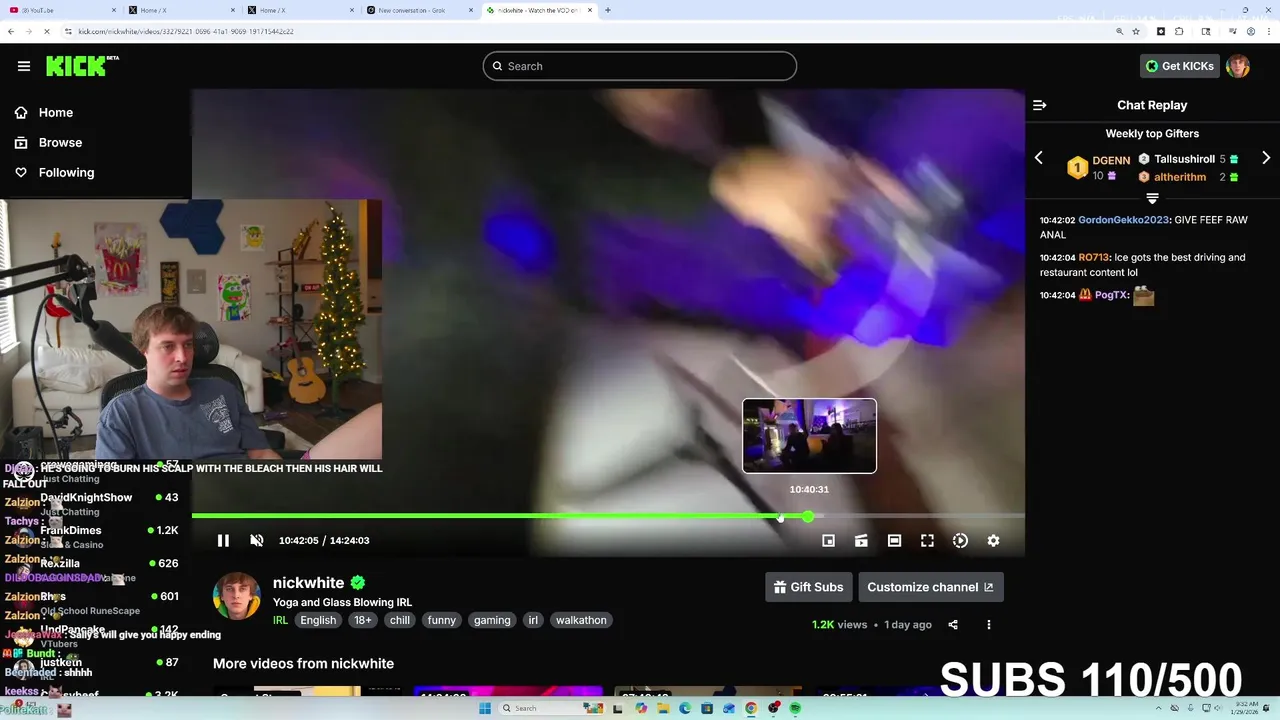
Task: Click the 10:40:31 preview thumbnail
Action: pyautogui.click(x=809, y=436)
